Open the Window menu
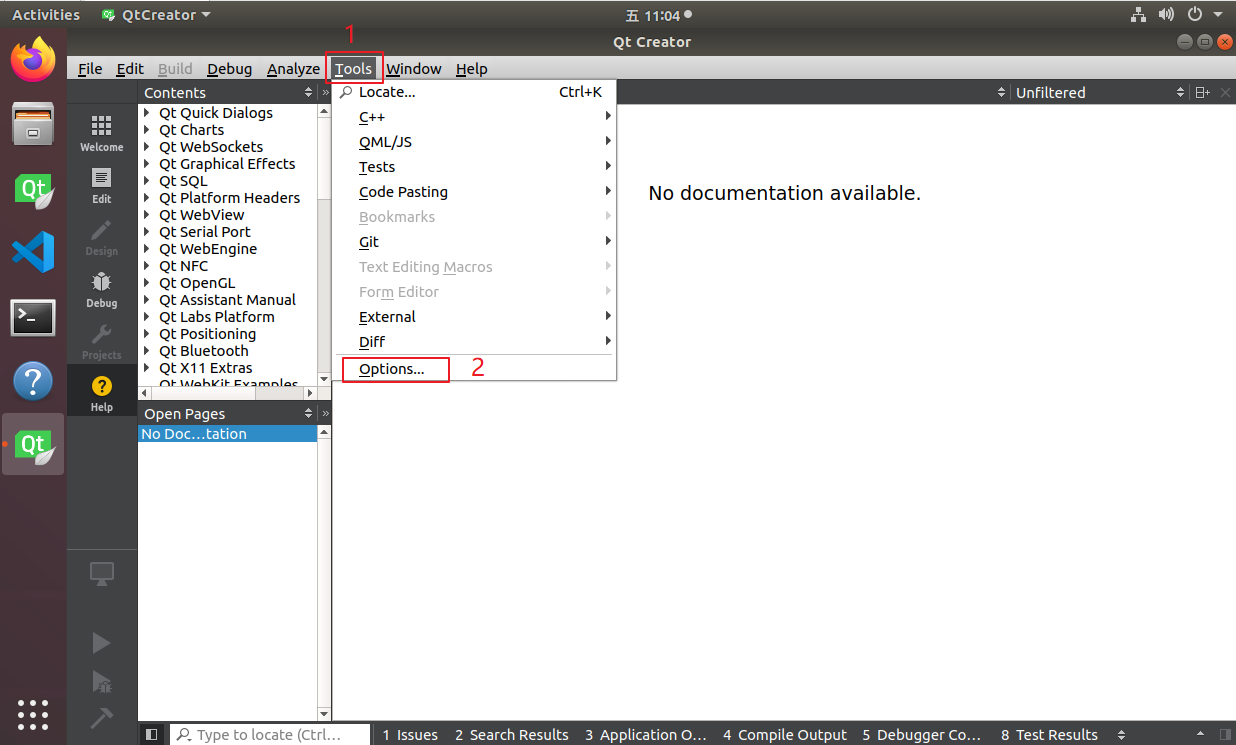The image size is (1236, 745). point(414,68)
